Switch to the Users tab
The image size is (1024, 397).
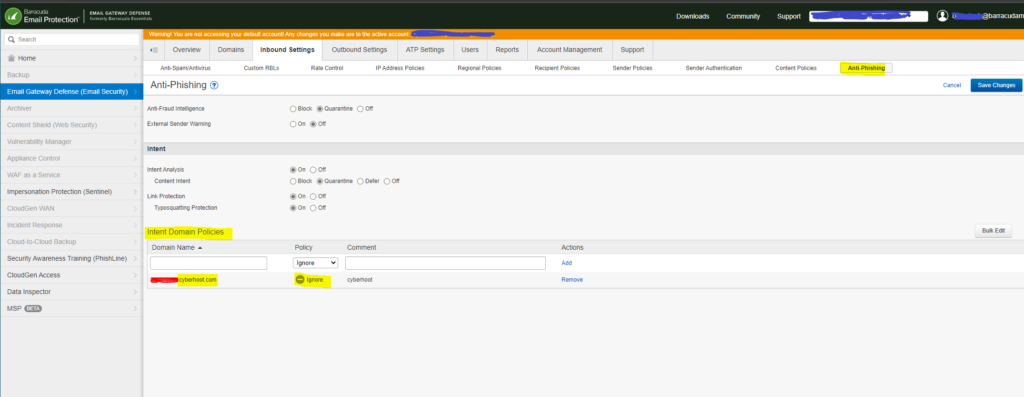click(x=470, y=50)
